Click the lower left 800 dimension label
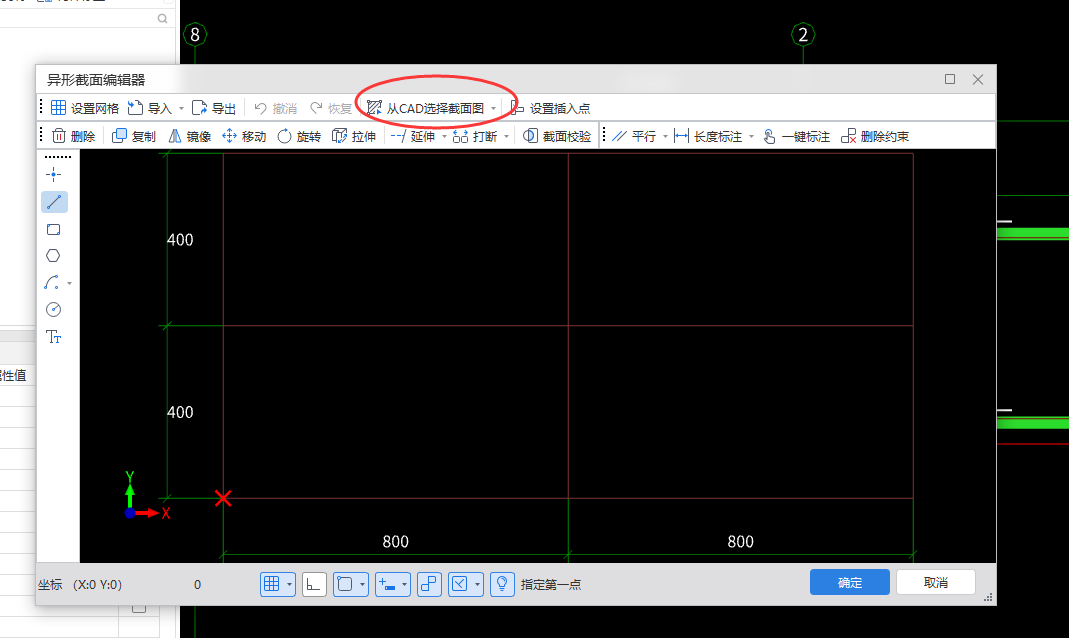 tap(395, 542)
